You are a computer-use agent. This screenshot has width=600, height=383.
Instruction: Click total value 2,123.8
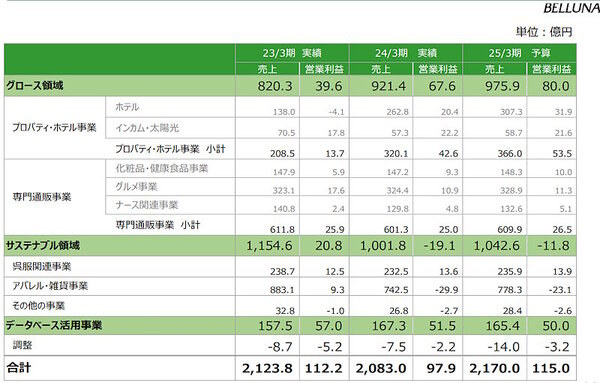267,368
